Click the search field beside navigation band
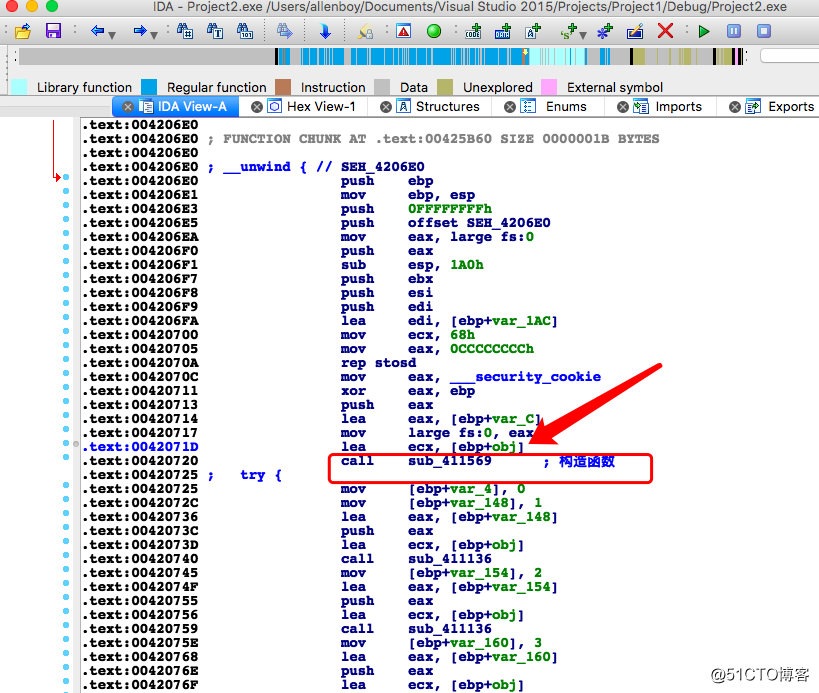Image resolution: width=819 pixels, height=693 pixels. coord(789,56)
